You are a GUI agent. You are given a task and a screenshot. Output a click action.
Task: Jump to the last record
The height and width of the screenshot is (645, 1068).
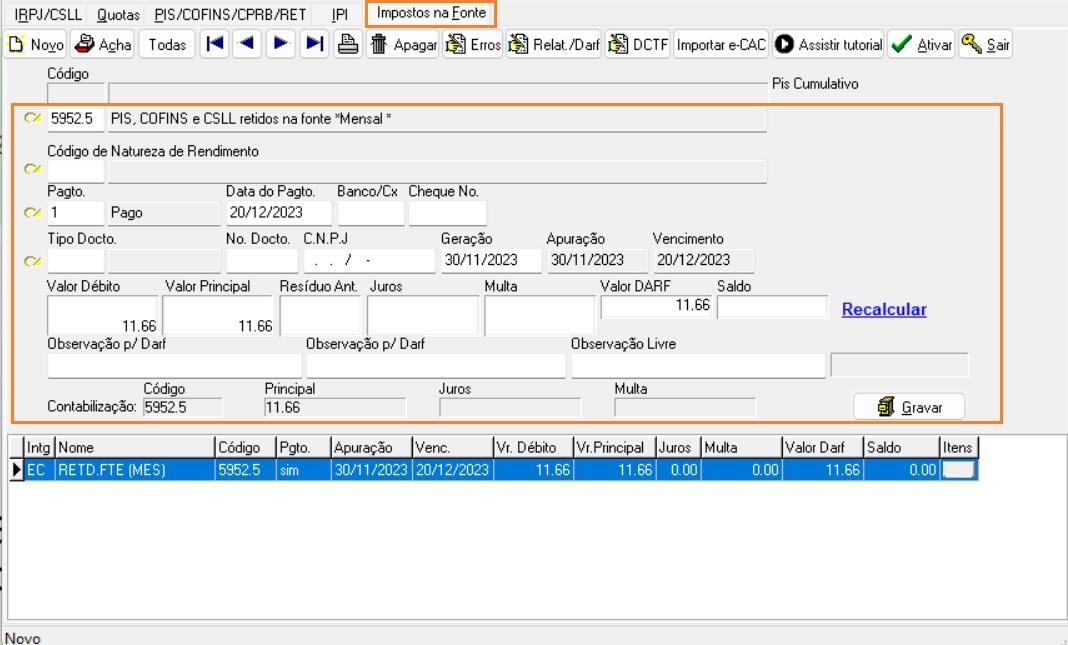pyautogui.click(x=314, y=44)
